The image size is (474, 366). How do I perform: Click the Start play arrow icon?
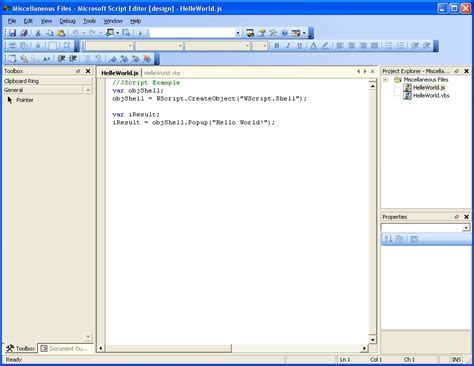[x=140, y=33]
